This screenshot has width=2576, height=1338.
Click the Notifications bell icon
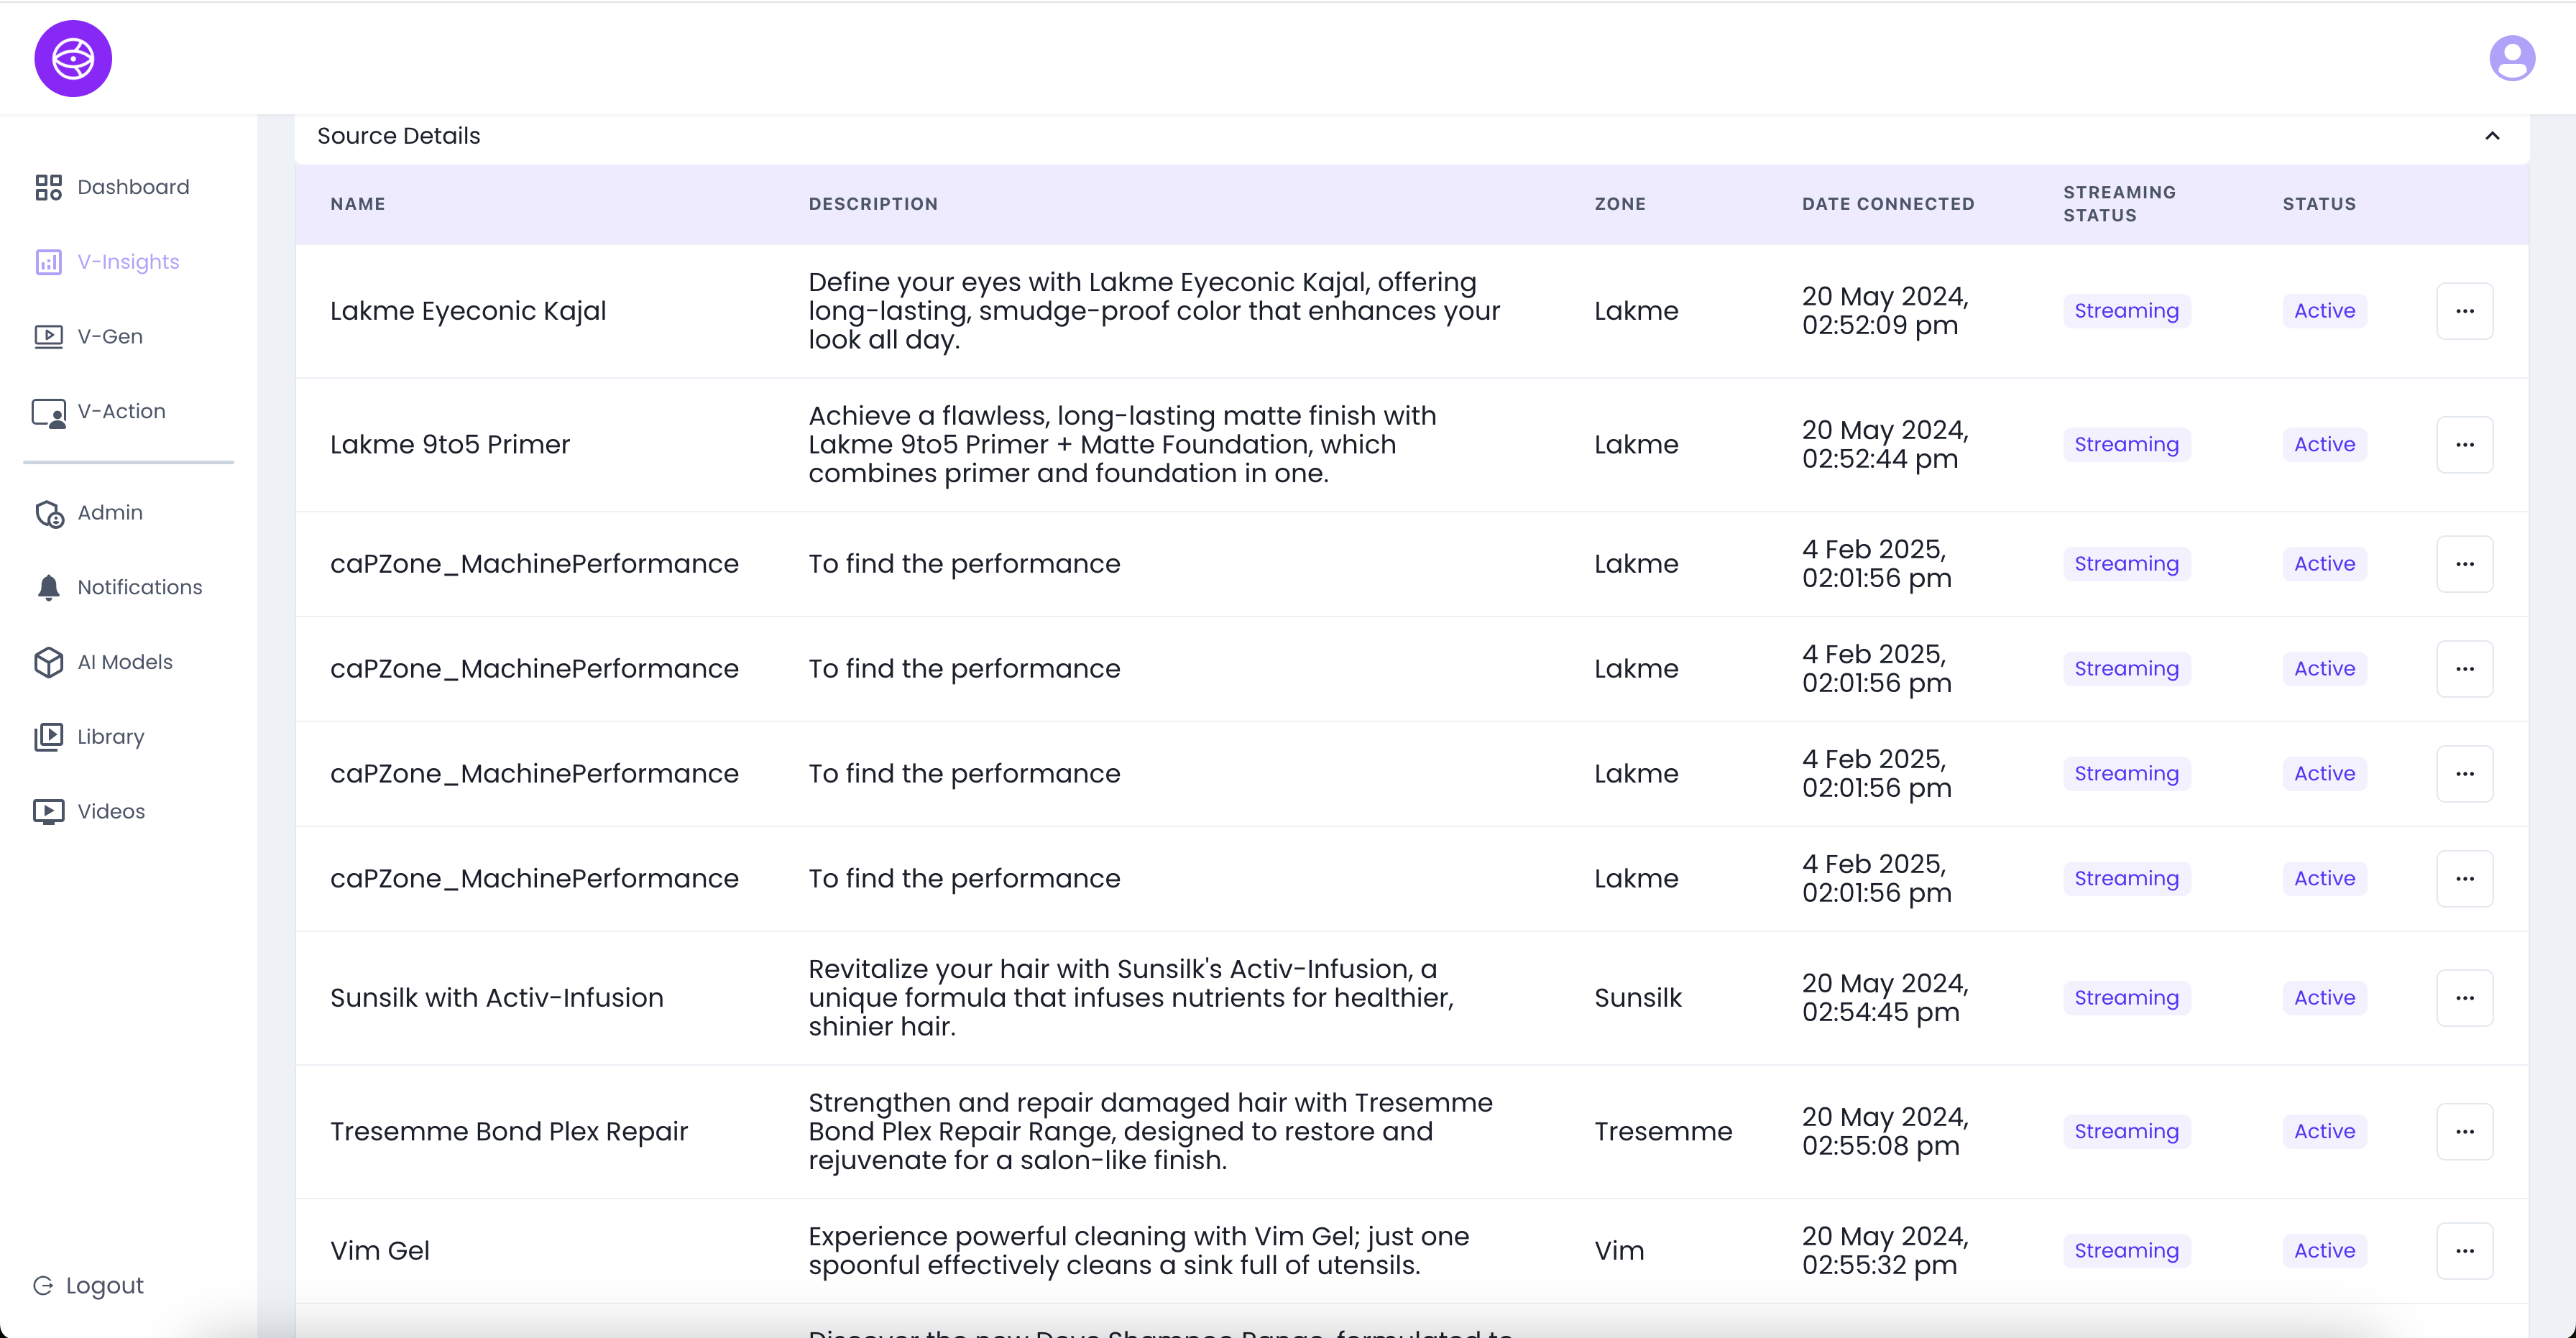tap(48, 587)
